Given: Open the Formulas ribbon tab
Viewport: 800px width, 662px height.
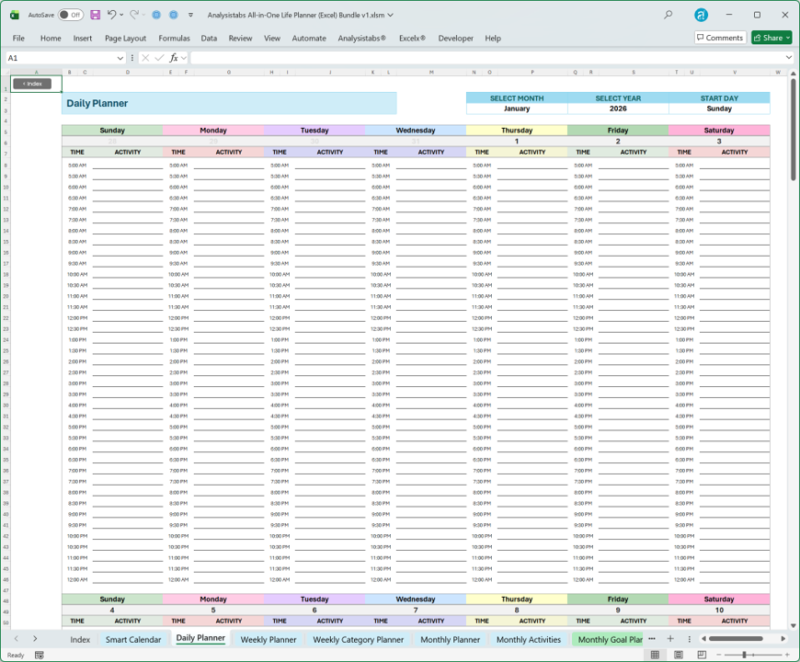Looking at the screenshot, I should [x=174, y=38].
